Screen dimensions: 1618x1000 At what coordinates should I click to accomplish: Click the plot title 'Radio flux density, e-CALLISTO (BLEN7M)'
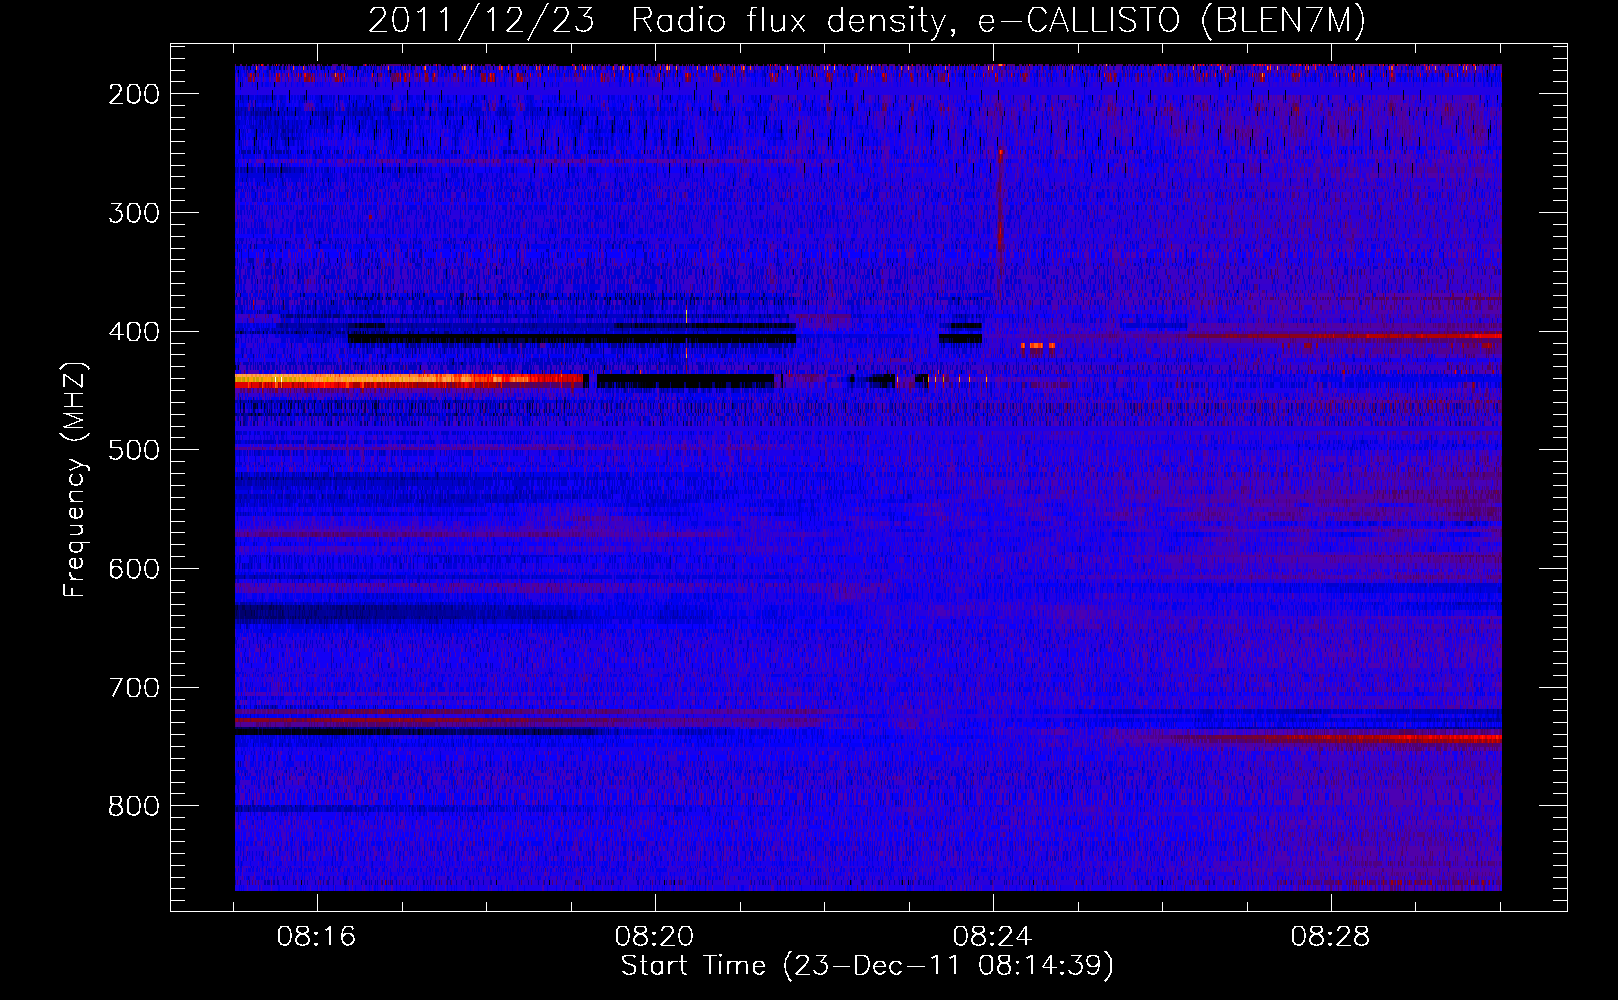coord(998,21)
